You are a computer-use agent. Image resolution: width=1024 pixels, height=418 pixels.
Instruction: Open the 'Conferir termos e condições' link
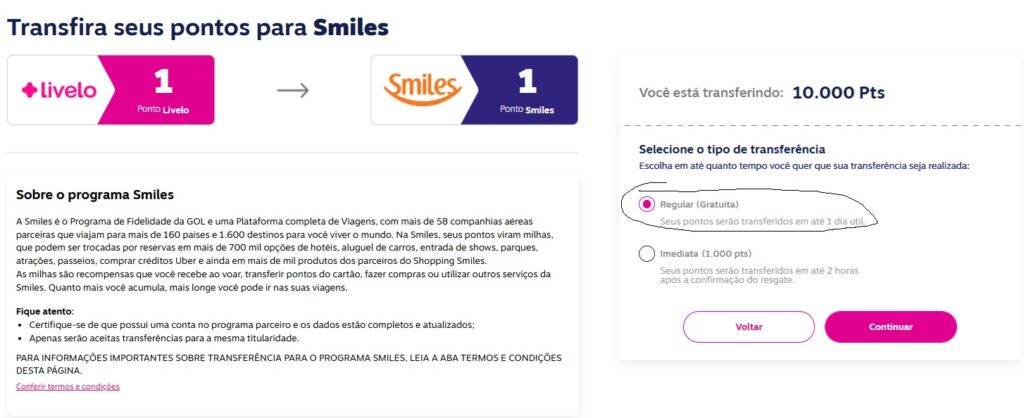(x=68, y=387)
